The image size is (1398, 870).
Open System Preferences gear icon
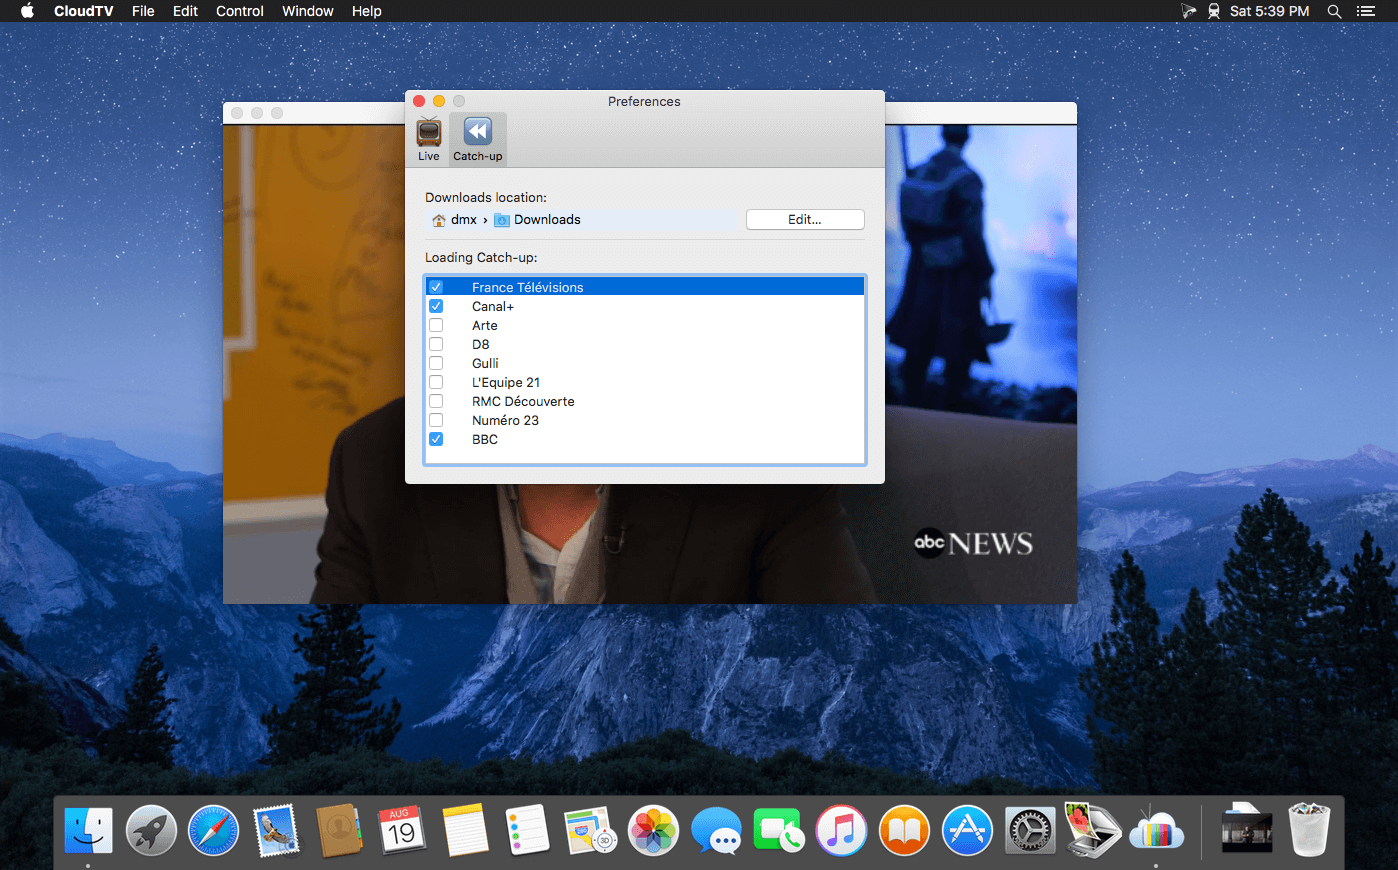point(1030,831)
